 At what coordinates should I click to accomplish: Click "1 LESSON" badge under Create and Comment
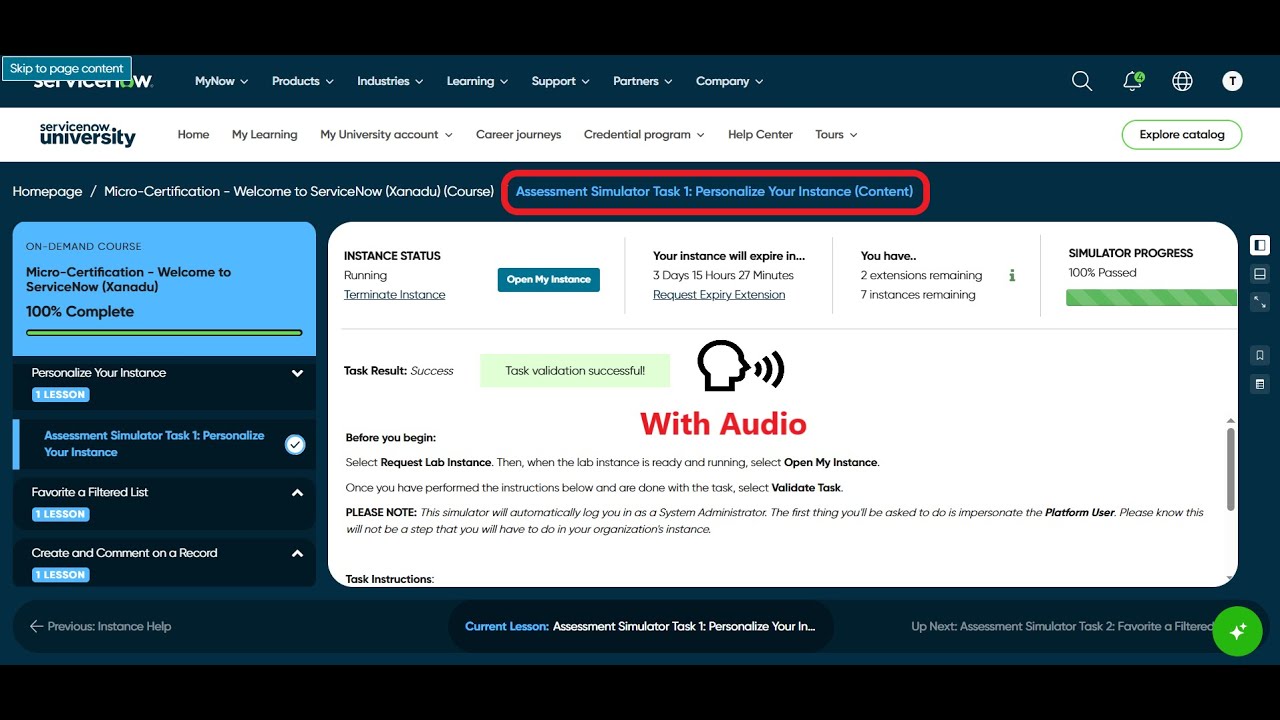[x=61, y=575]
